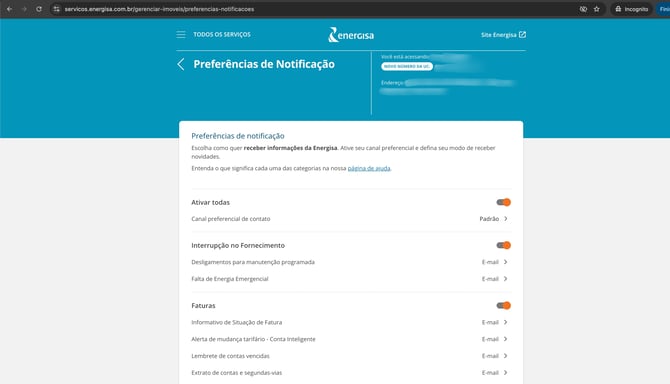Expand Alerta de mudança tarifária chevron
This screenshot has height=384, width=670.
tap(505, 339)
